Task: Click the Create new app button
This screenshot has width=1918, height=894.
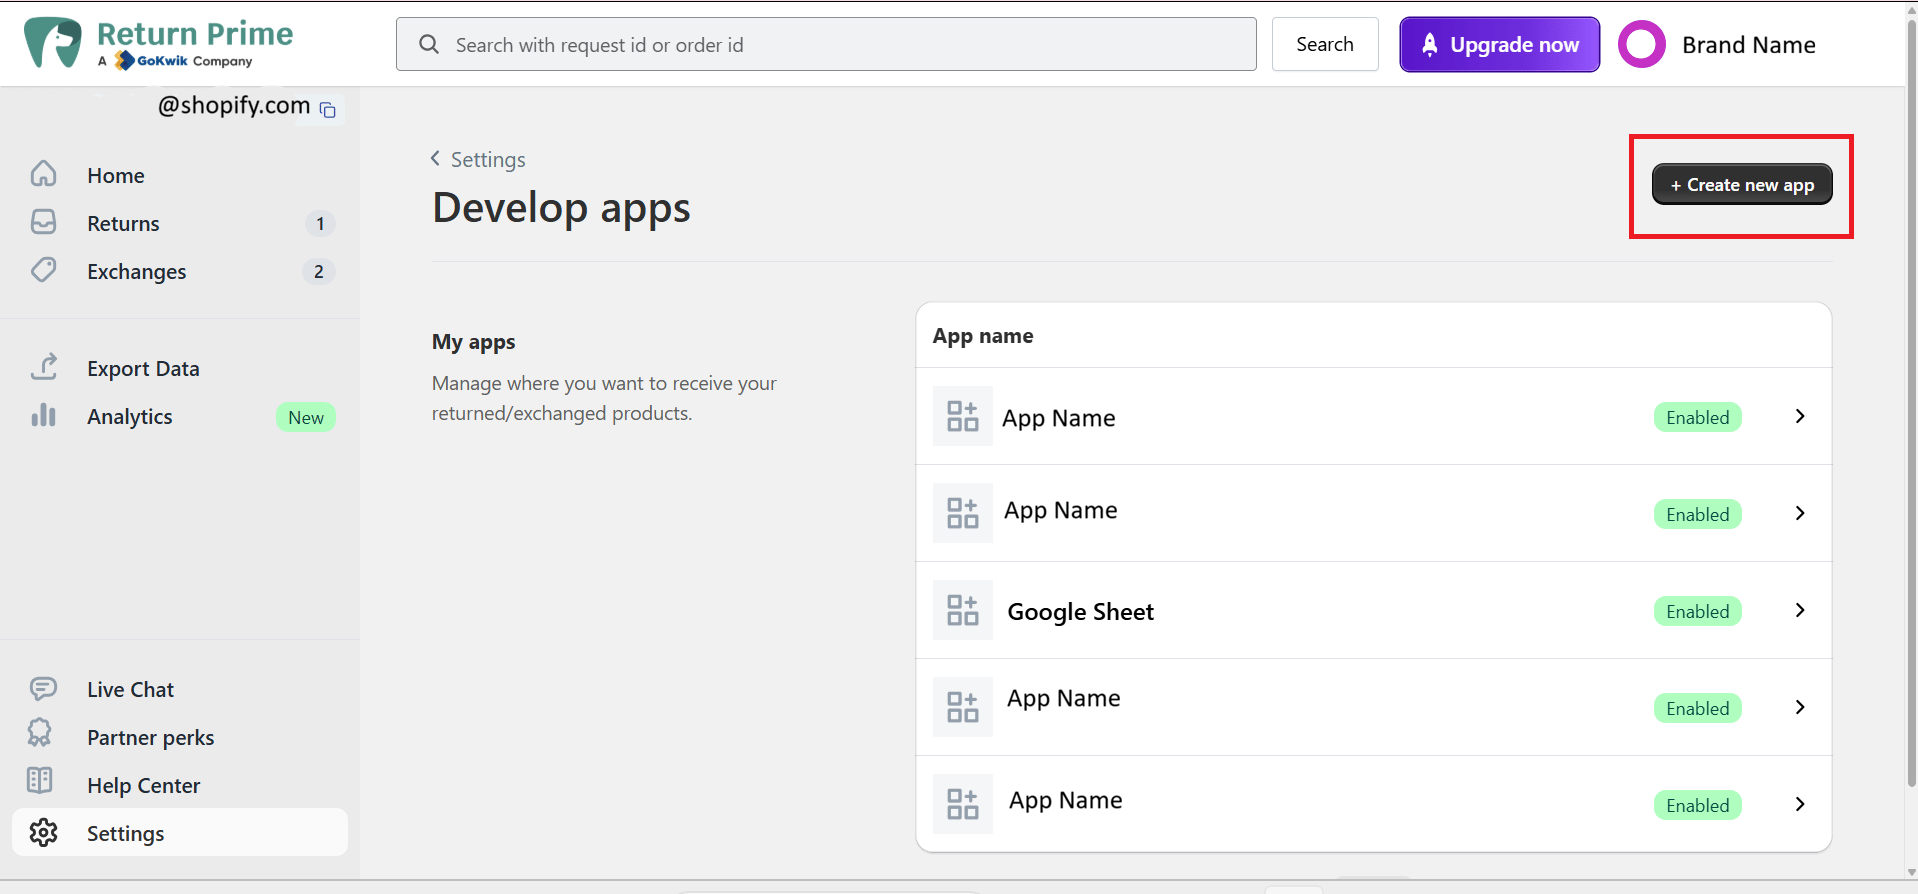Action: 1742,184
